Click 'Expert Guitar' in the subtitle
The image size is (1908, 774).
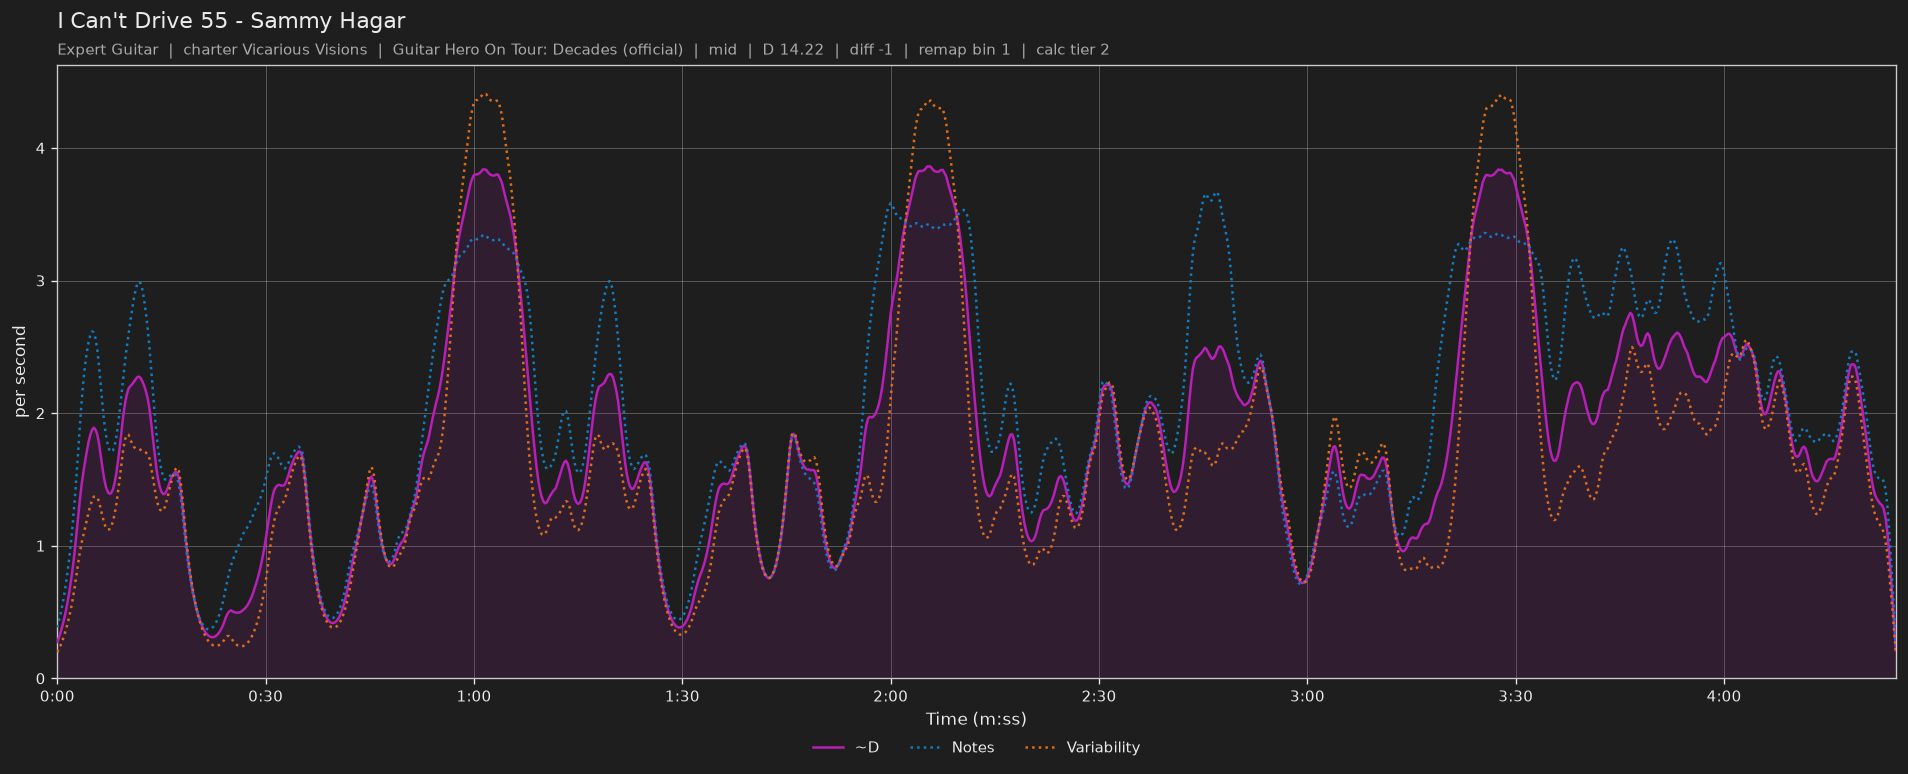pos(108,50)
